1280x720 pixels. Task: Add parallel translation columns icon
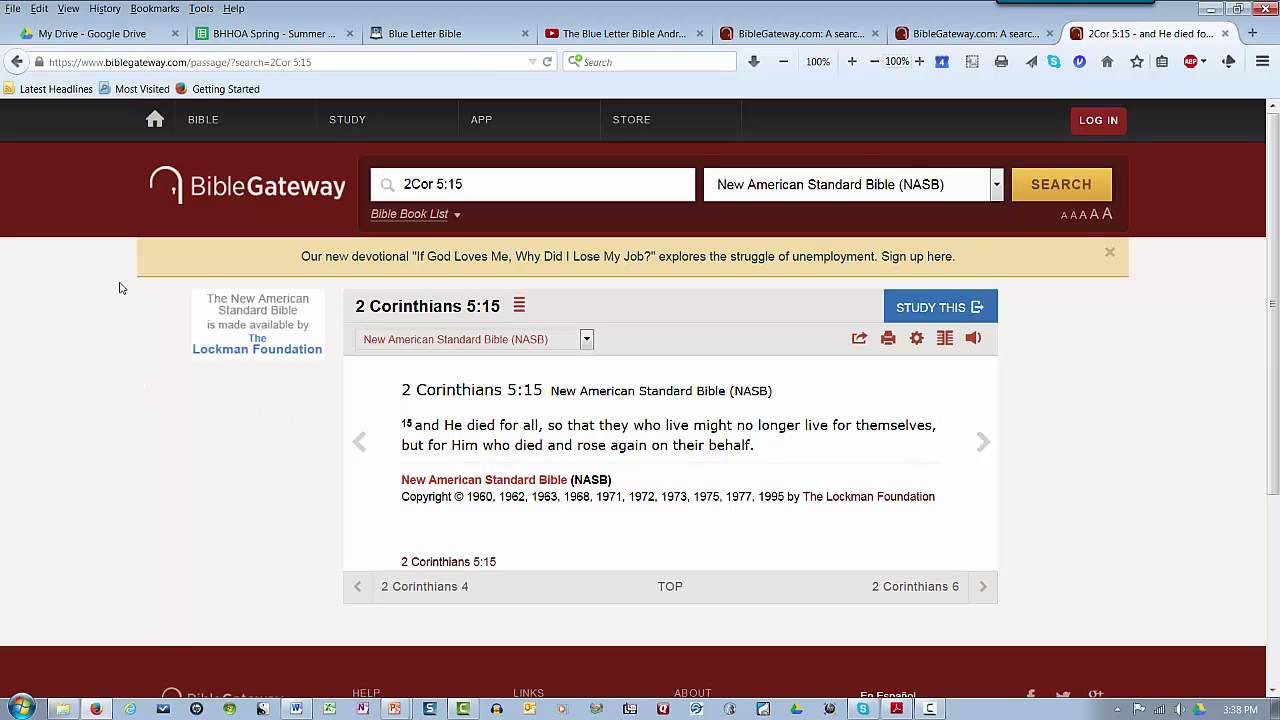(x=945, y=338)
